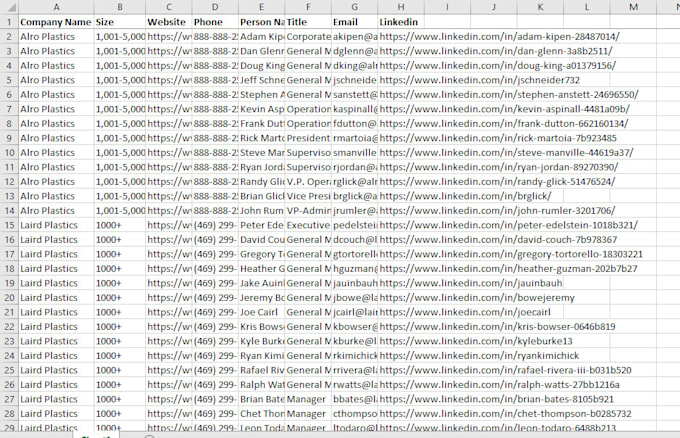Open frank-dutton-662160134 LinkedIn link
Image resolution: width=680 pixels, height=438 pixels.
tap(503, 124)
